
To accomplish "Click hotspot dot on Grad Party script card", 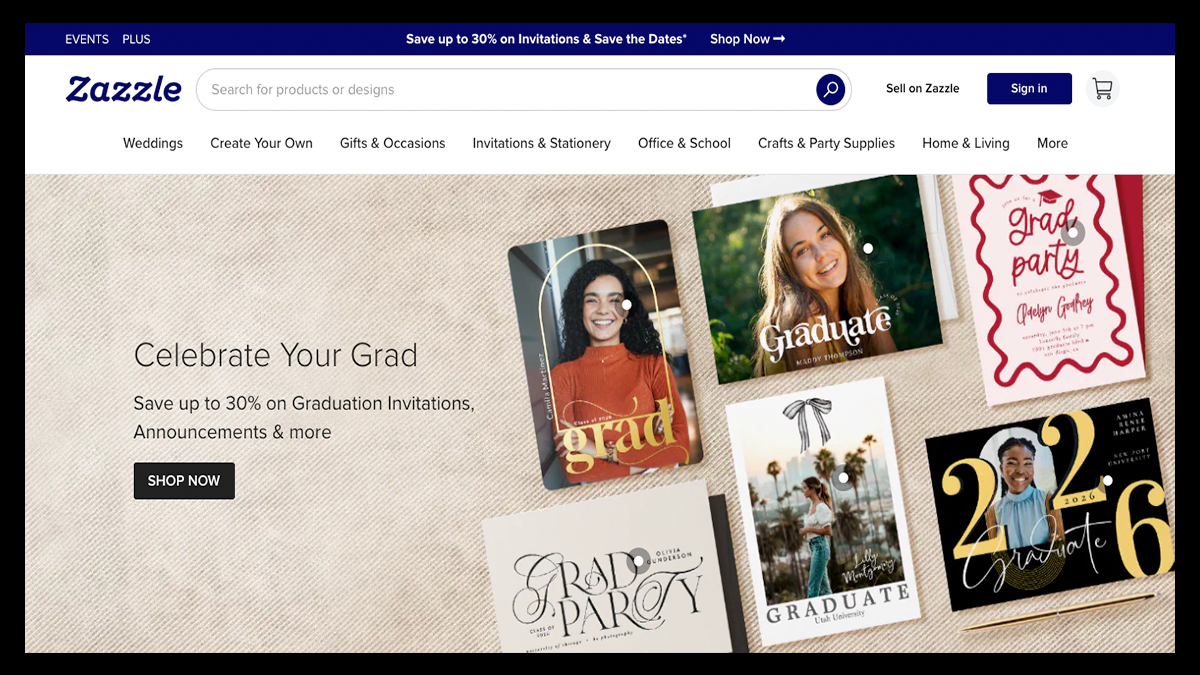I will 638,560.
